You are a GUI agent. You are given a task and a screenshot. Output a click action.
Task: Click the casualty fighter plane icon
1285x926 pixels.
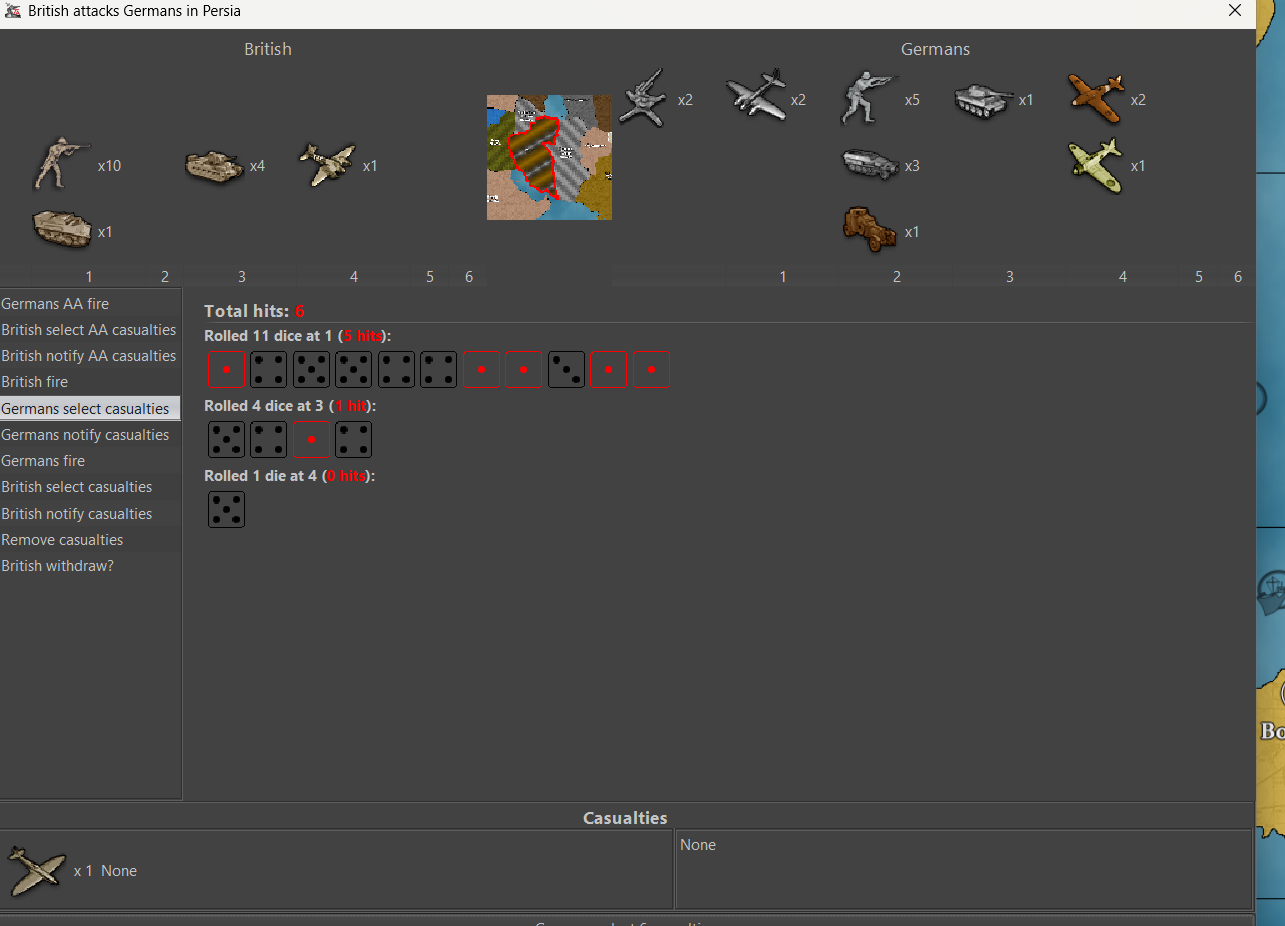(36, 870)
